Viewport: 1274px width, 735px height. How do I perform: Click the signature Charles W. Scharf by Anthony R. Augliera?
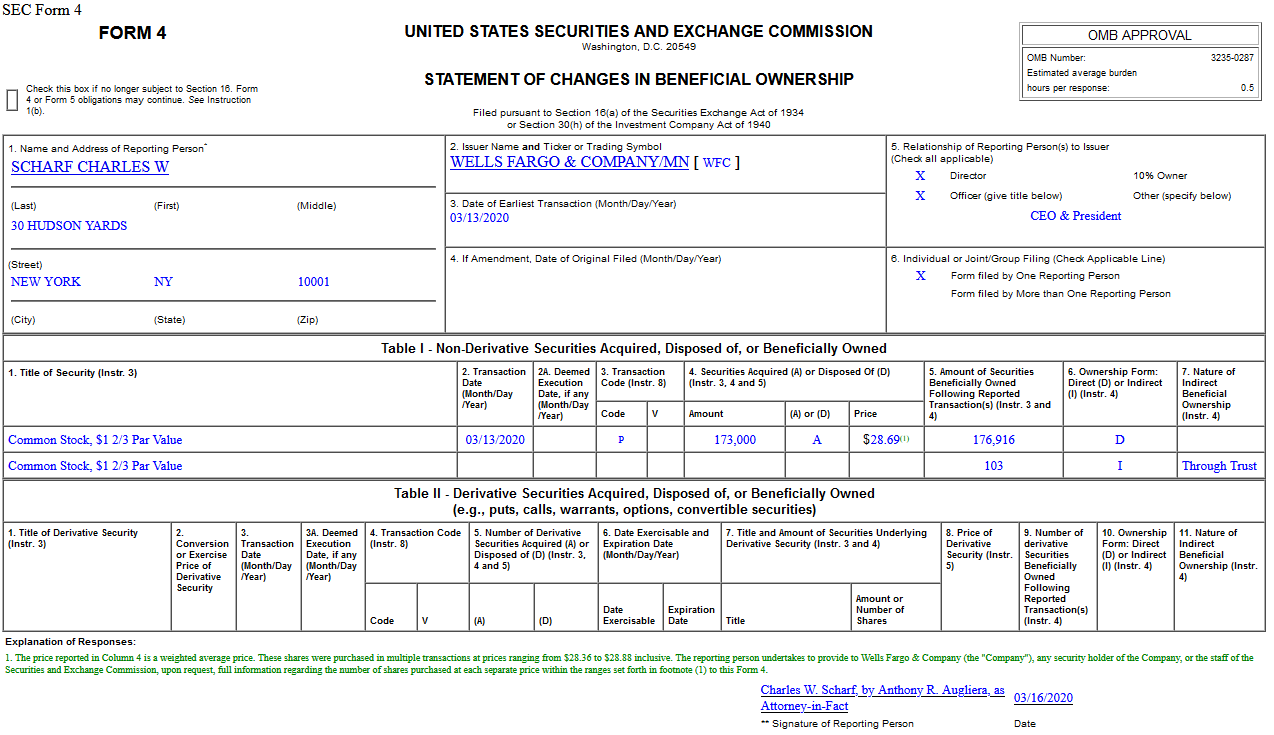[x=883, y=698]
